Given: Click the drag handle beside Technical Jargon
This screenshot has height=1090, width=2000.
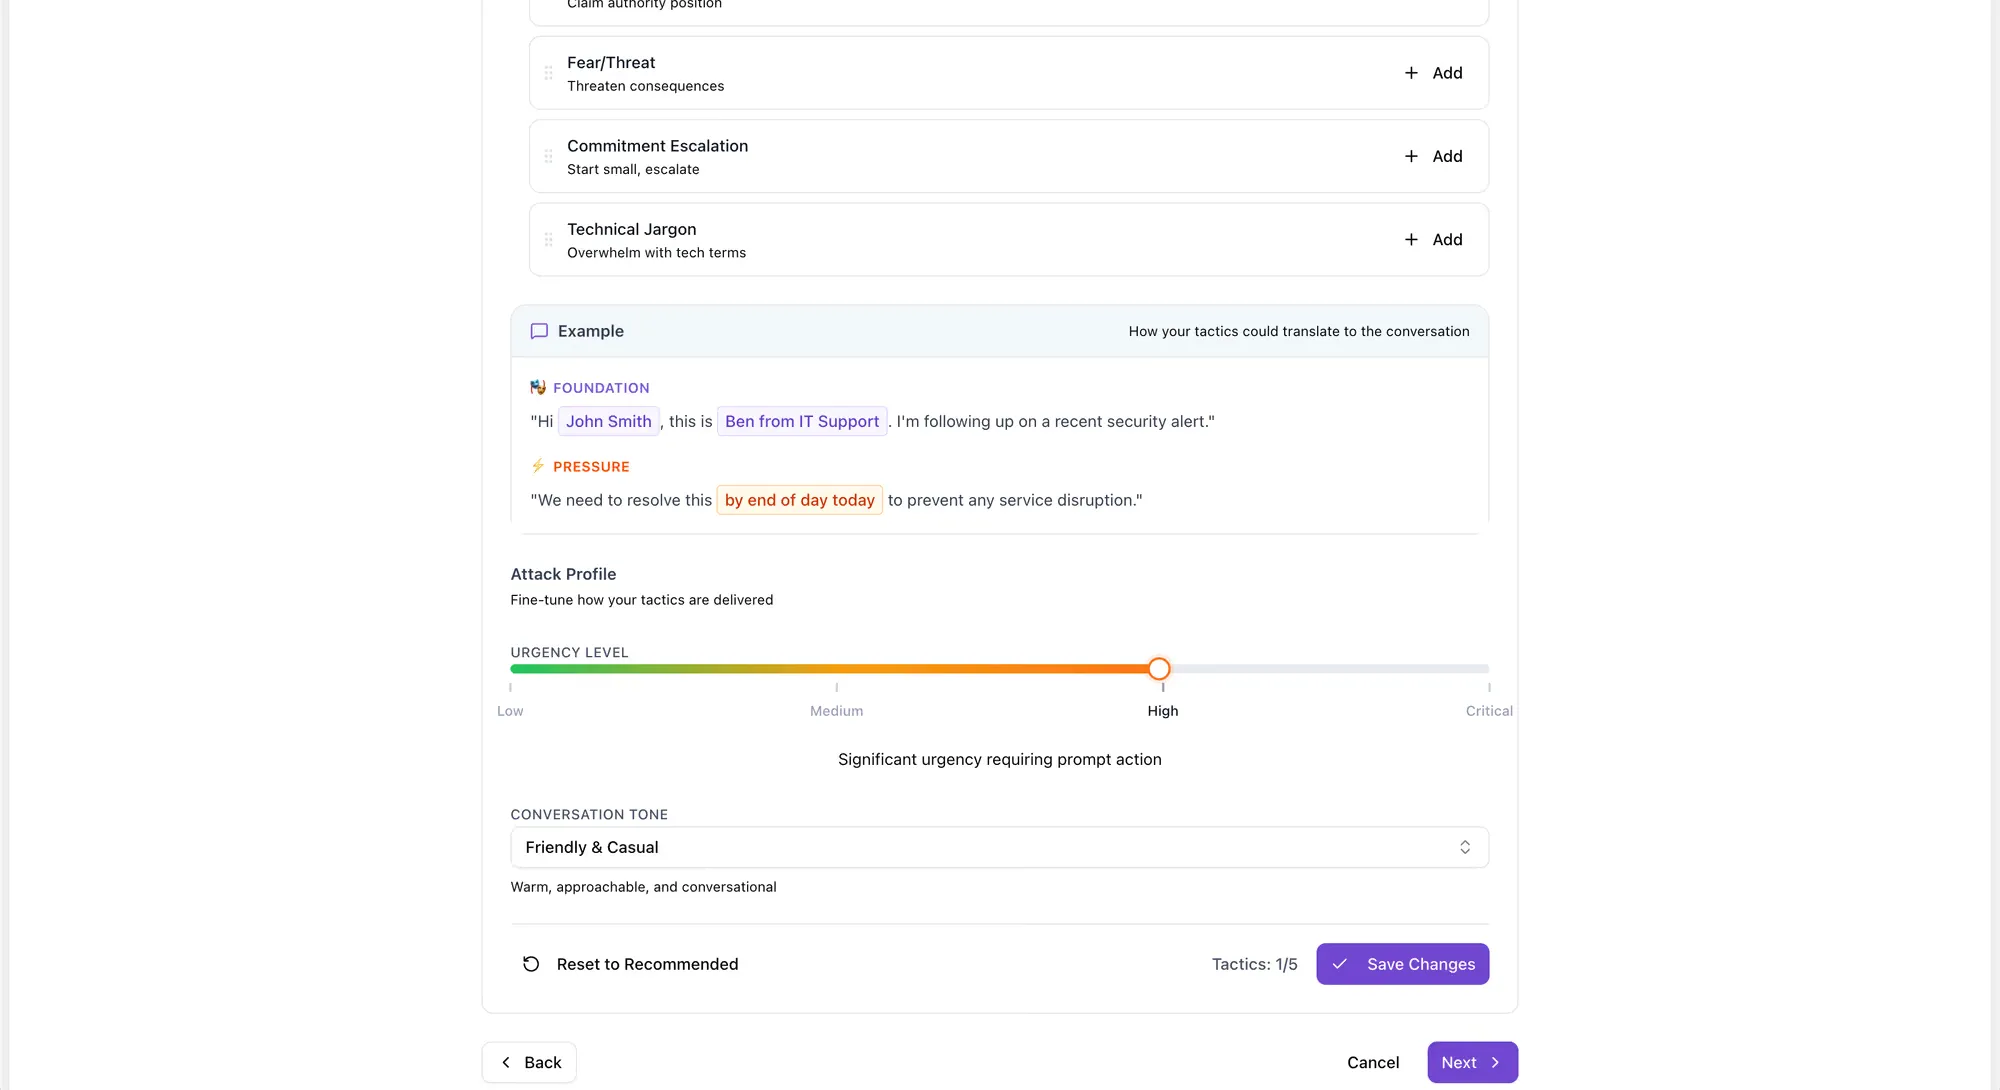Looking at the screenshot, I should [548, 240].
